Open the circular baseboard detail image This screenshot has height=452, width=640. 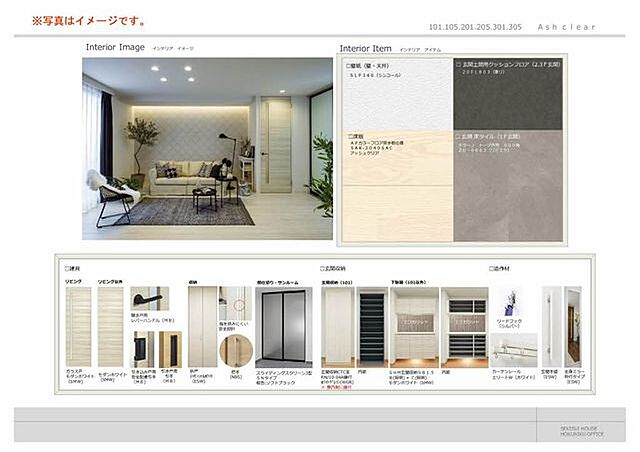[x=236, y=351]
